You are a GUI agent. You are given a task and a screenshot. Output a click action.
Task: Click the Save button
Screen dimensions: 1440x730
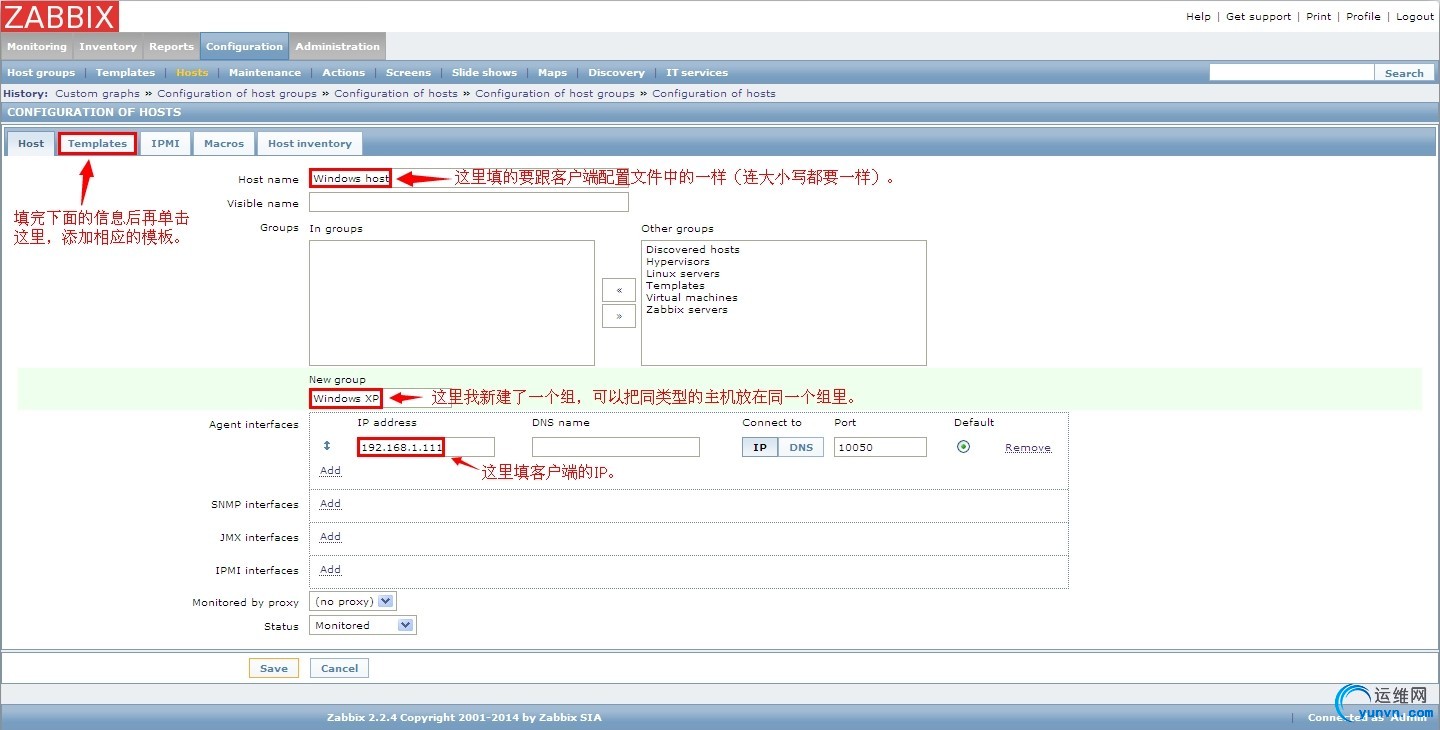(x=274, y=668)
